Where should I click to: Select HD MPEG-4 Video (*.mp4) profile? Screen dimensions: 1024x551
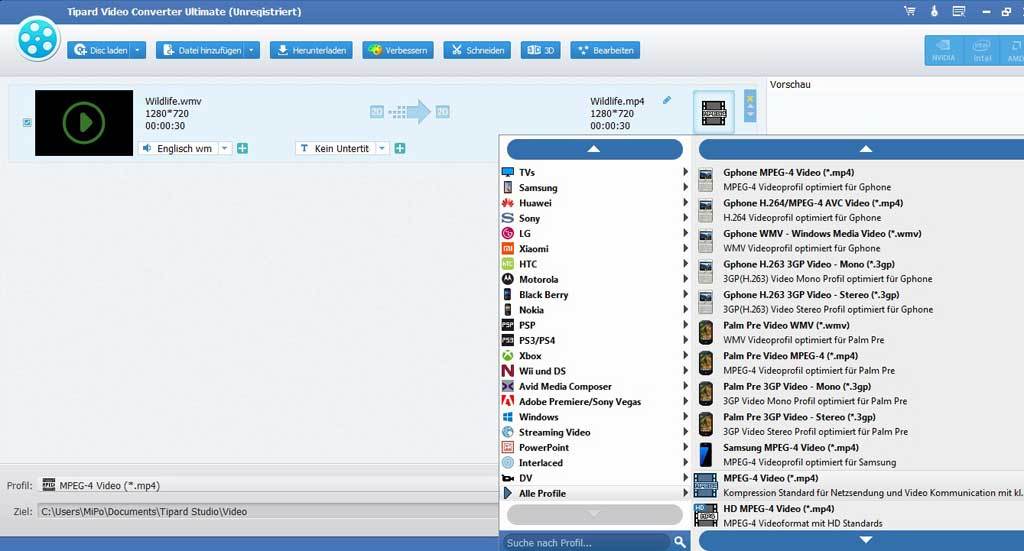858,516
